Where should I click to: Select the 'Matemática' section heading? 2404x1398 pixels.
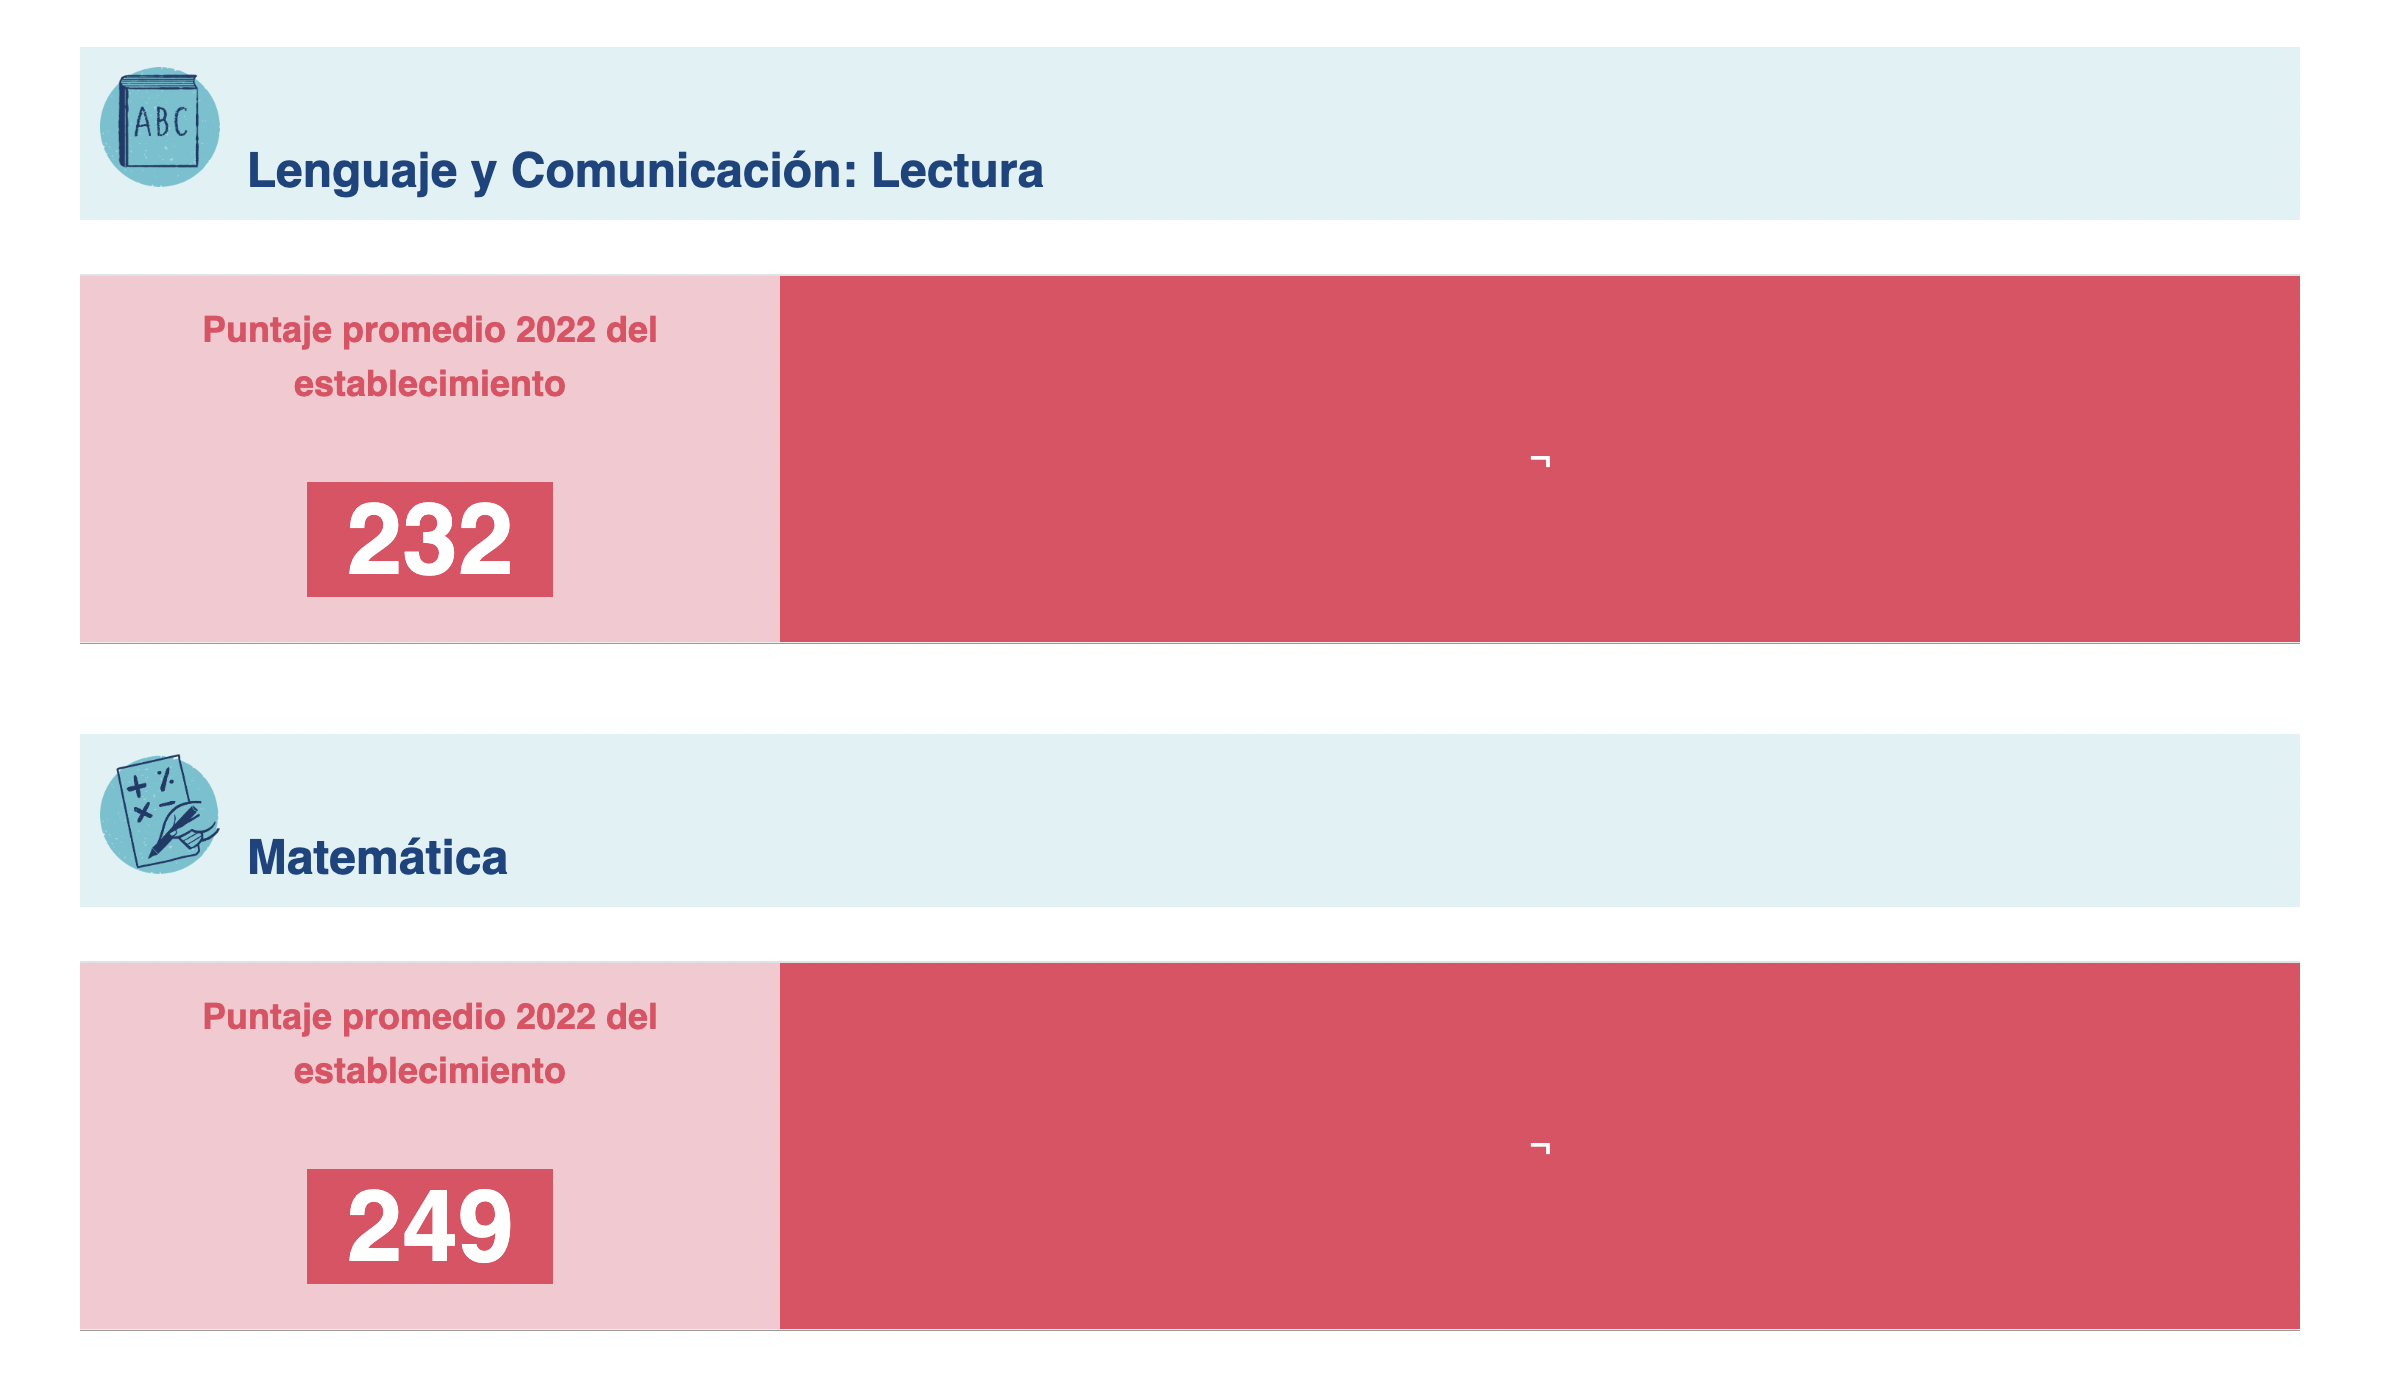(377, 857)
